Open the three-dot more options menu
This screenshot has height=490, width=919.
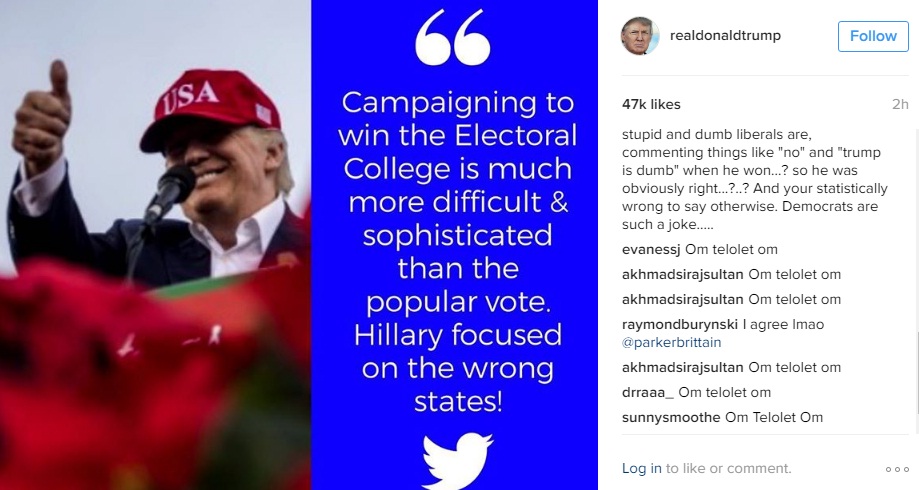897,468
